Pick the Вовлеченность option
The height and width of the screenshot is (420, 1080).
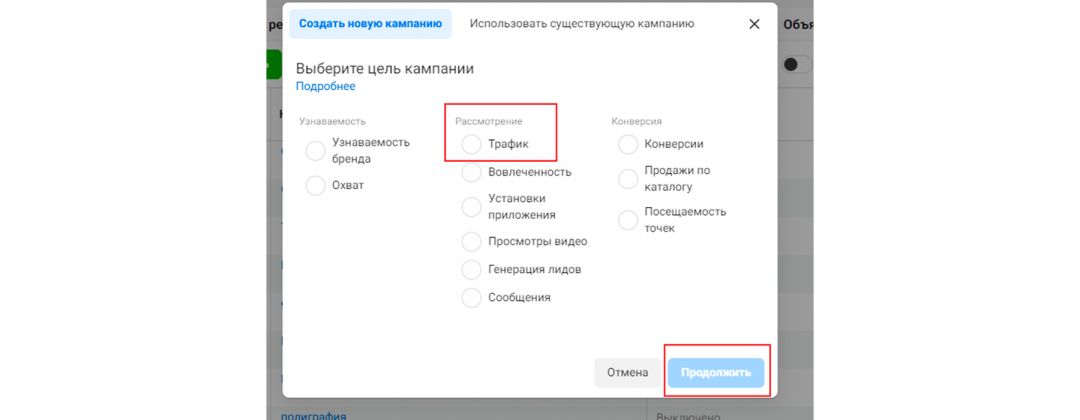471,172
